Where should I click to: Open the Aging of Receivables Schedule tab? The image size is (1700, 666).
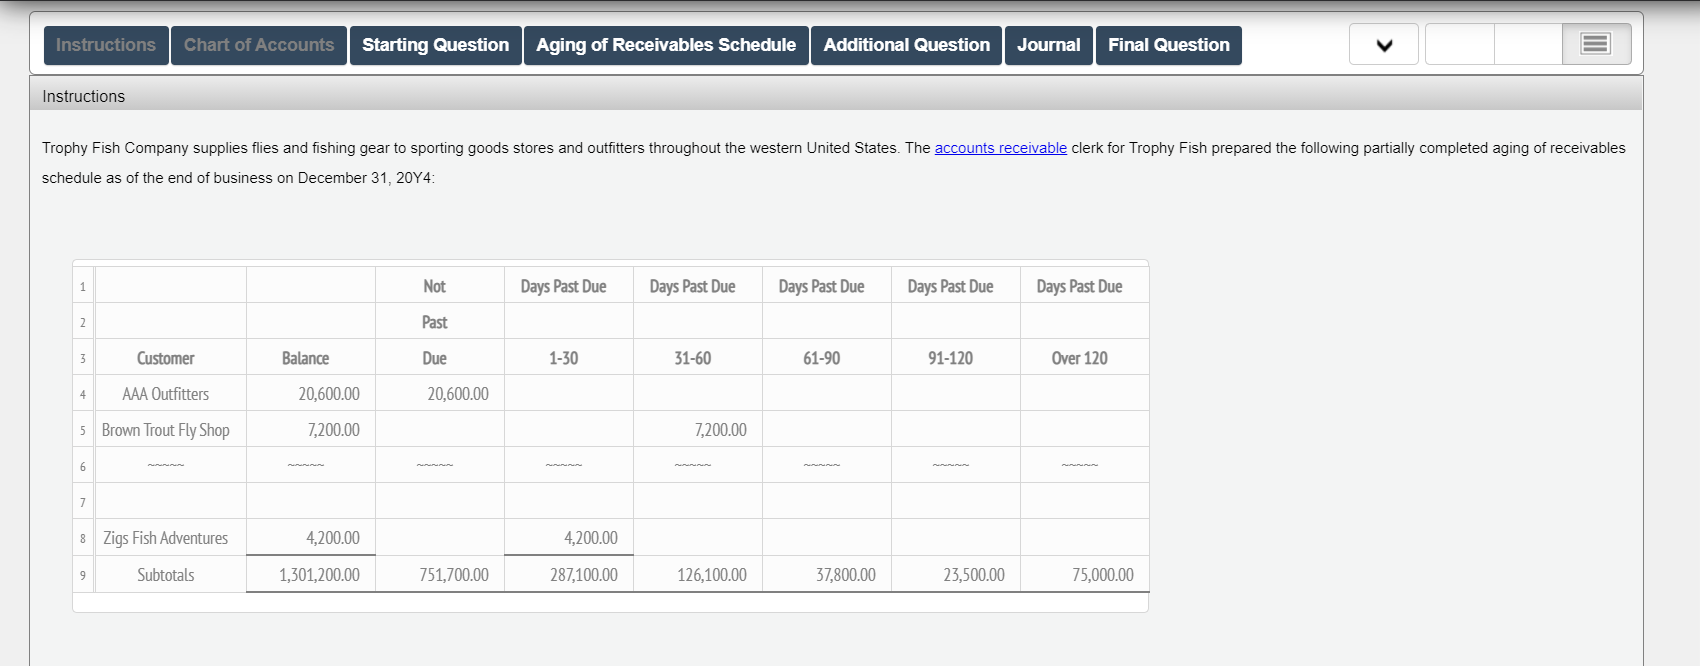coord(666,45)
